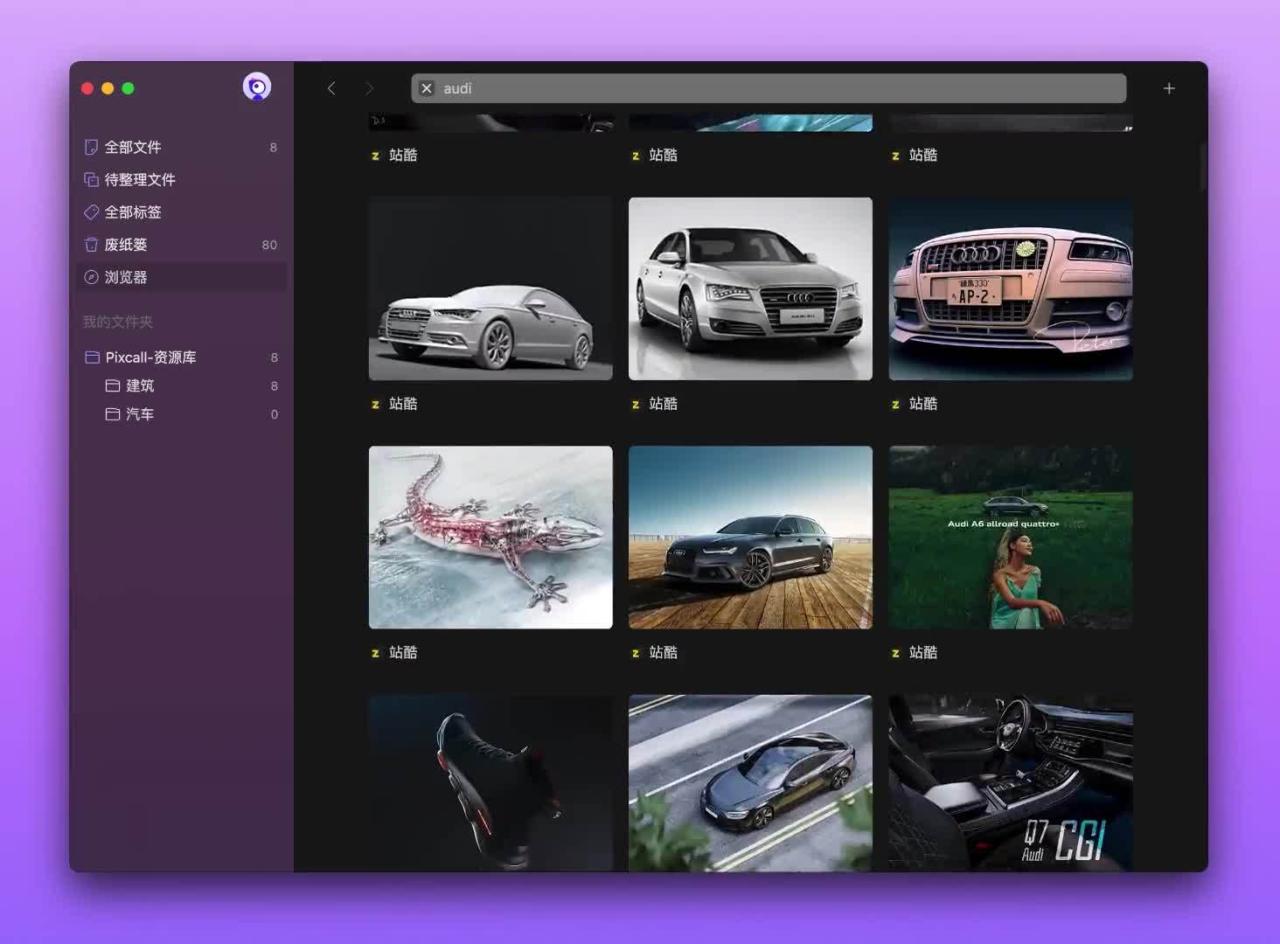The width and height of the screenshot is (1280, 944).
Task: Go back with the left arrow
Action: (332, 89)
